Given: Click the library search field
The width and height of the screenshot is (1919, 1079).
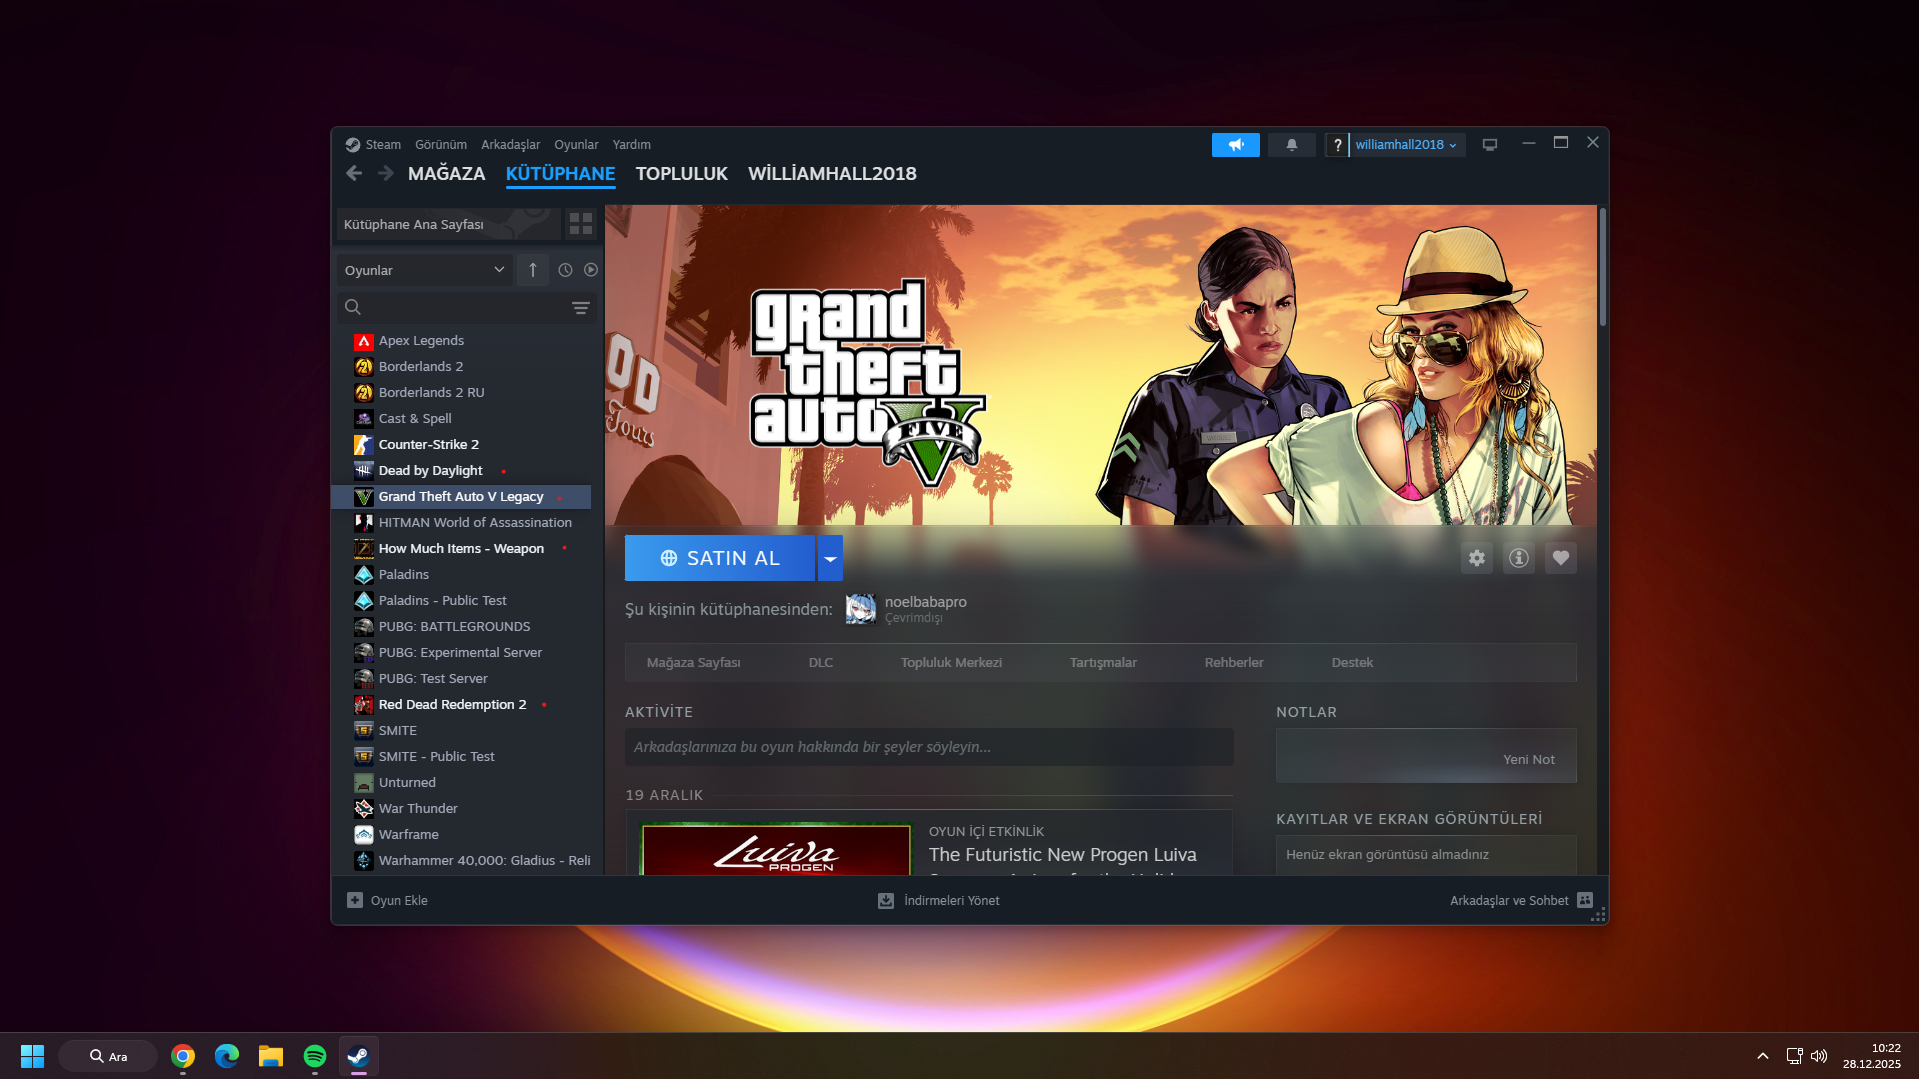Looking at the screenshot, I should (466, 307).
